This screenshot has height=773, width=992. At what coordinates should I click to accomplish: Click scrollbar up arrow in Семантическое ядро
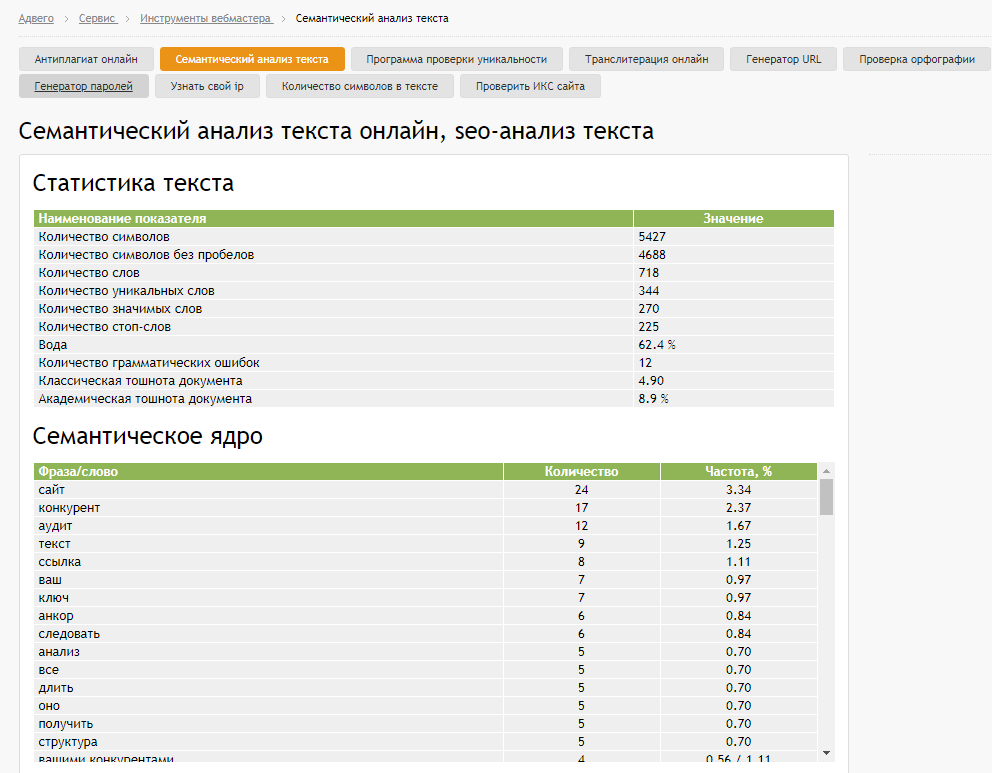[x=826, y=471]
